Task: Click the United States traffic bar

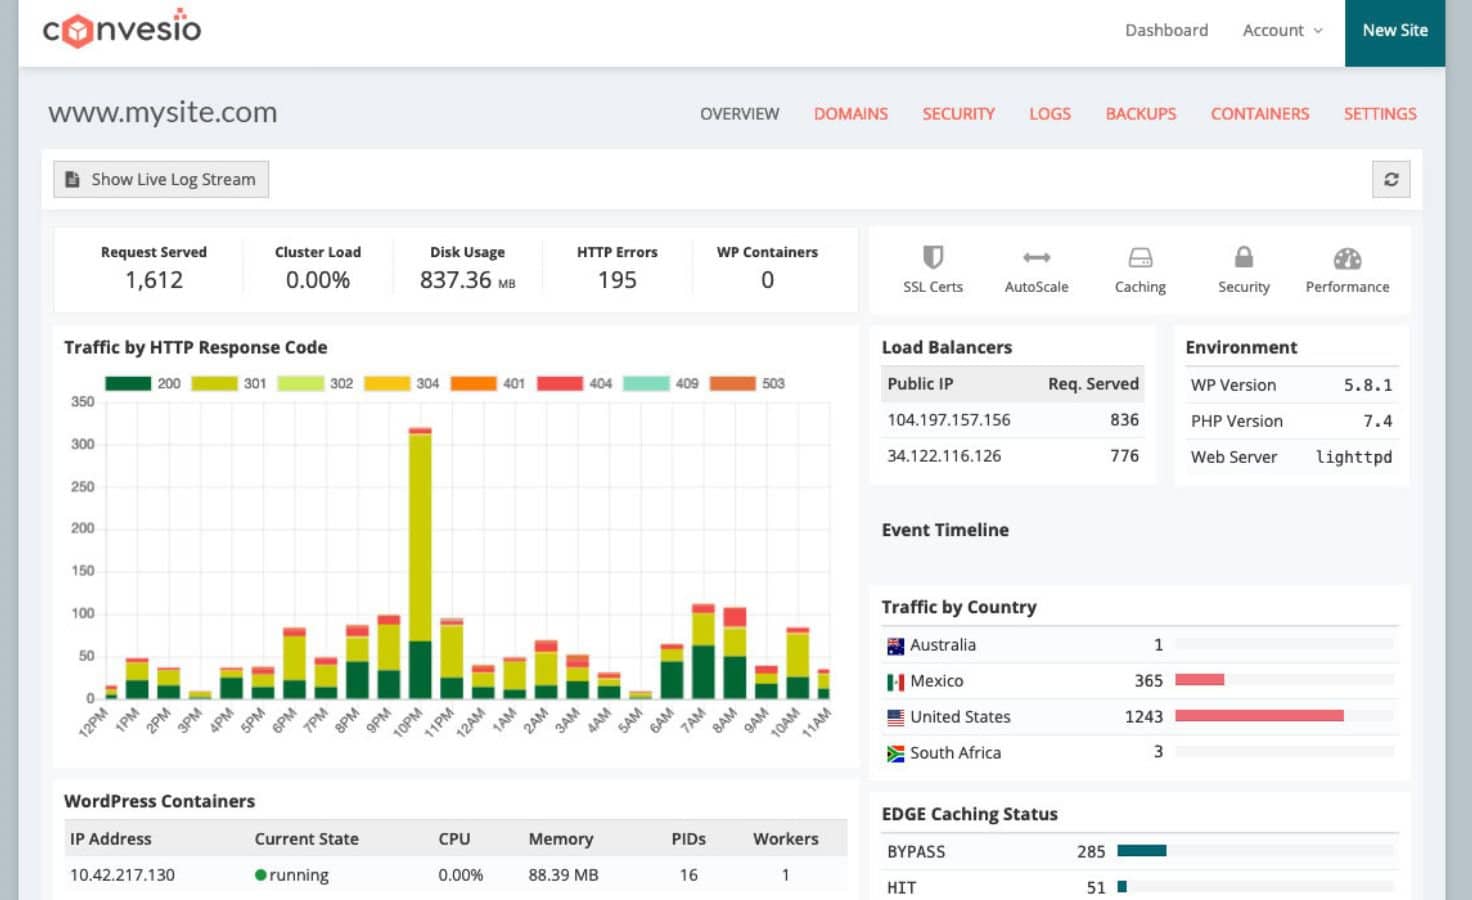Action: 1260,715
